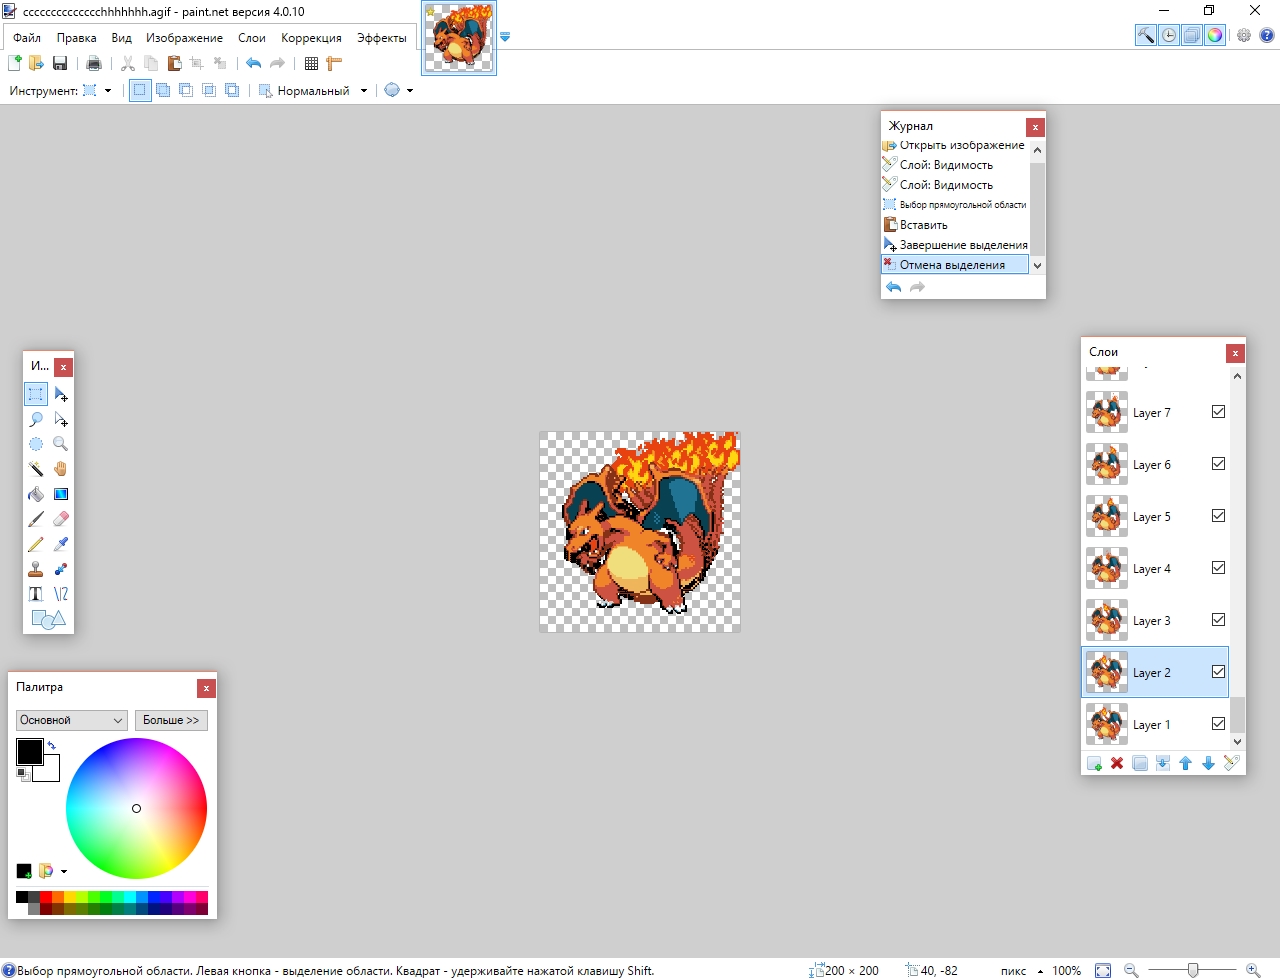Select the Gradient tool
The image size is (1280, 980).
61,494
